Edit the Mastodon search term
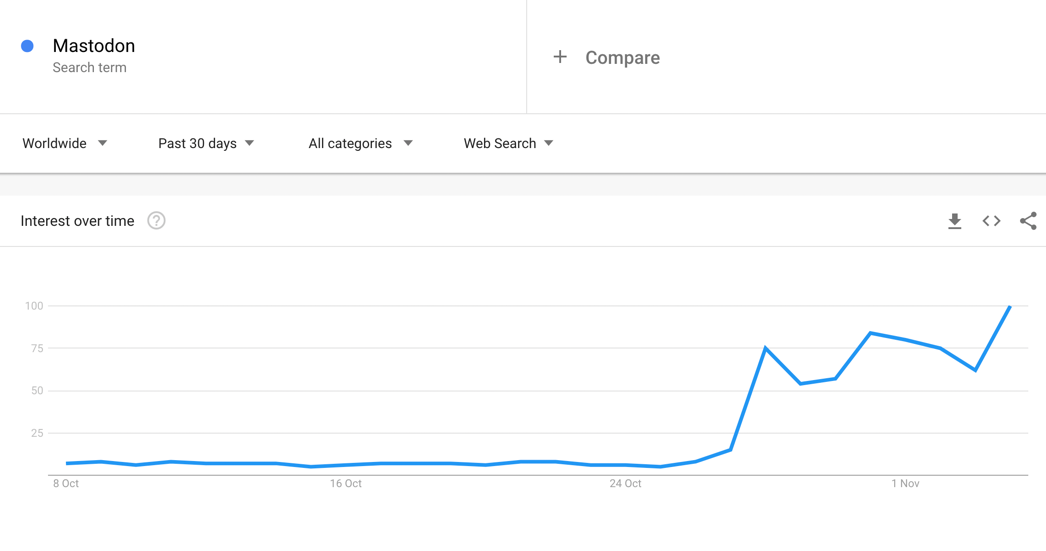The image size is (1046, 551). point(94,46)
